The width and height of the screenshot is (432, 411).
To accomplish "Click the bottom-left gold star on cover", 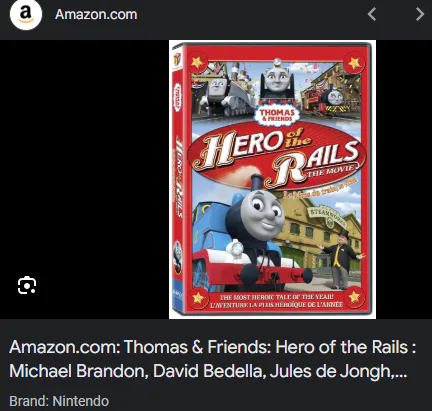I will 197,298.
